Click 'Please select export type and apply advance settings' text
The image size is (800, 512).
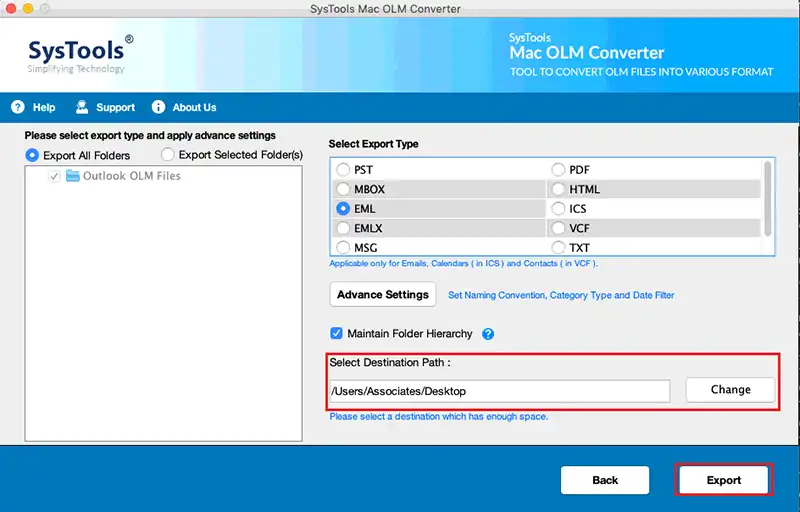[x=150, y=136]
